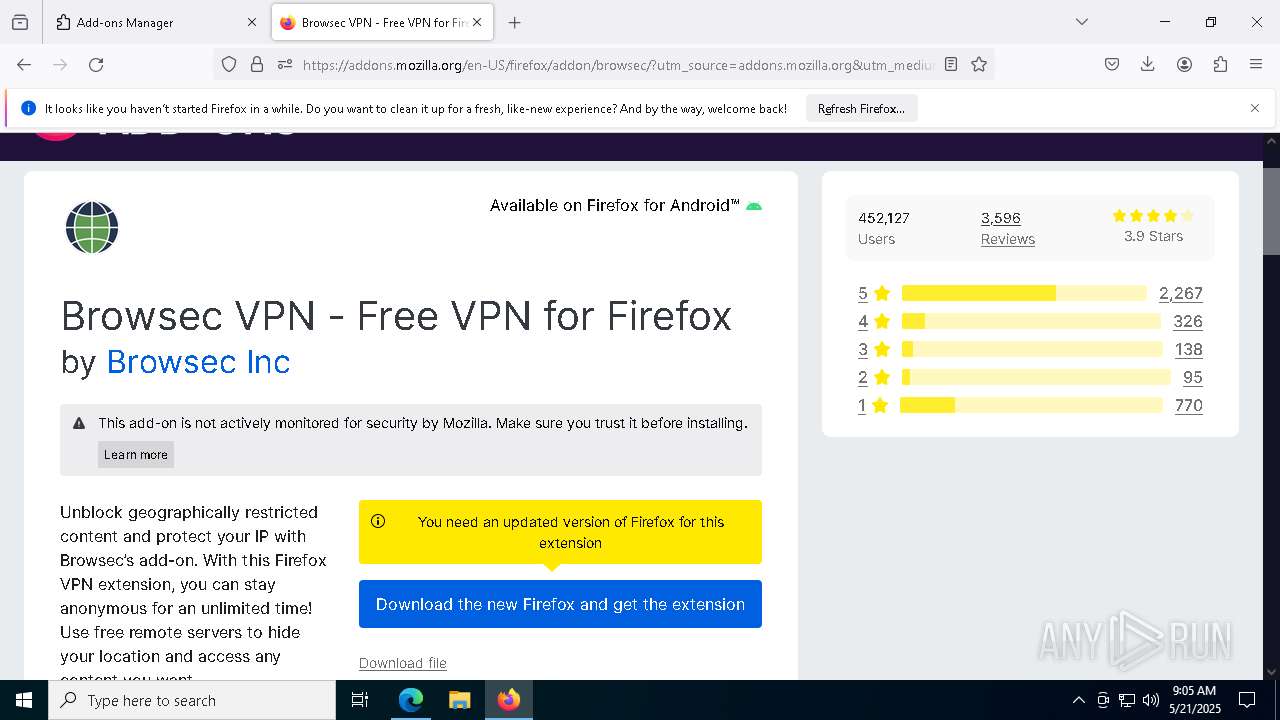Bookmark this page with the star
The image size is (1280, 720).
(x=979, y=64)
